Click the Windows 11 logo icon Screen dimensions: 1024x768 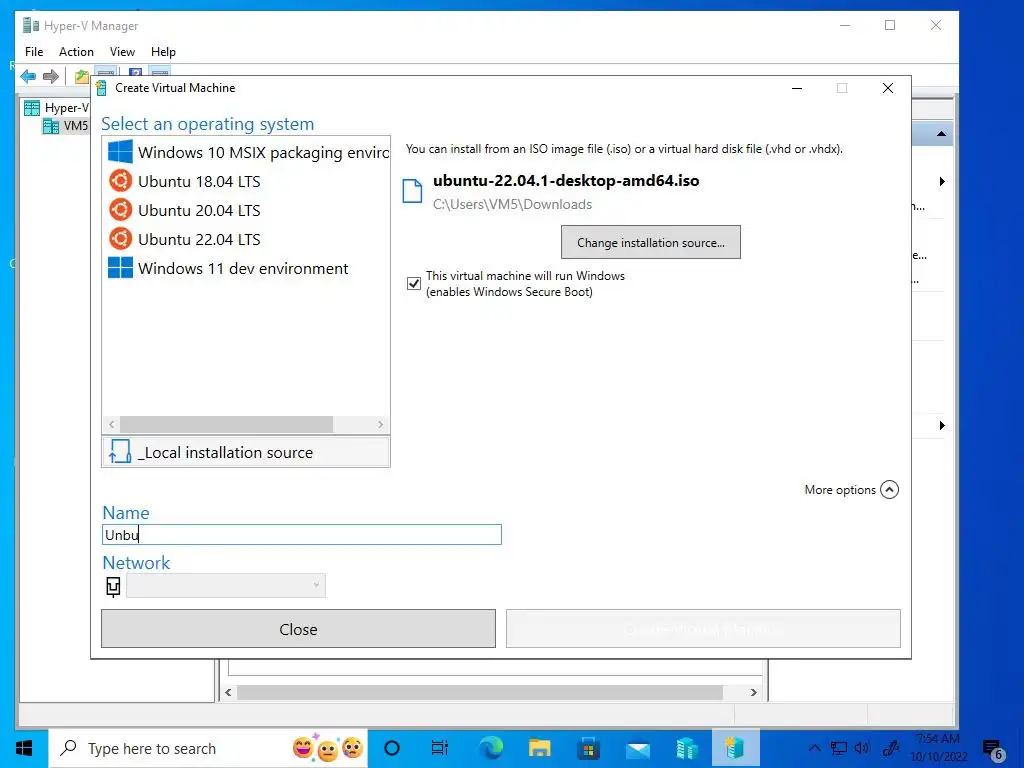point(120,268)
